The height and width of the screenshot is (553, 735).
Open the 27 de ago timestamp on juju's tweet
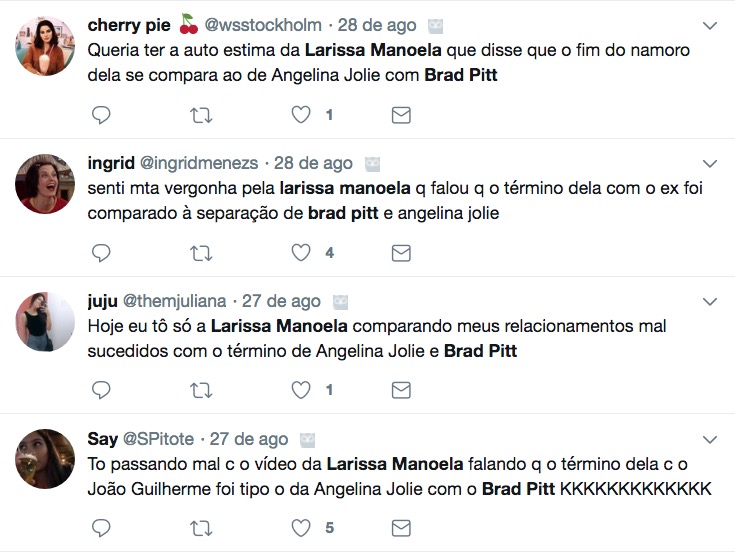click(281, 300)
